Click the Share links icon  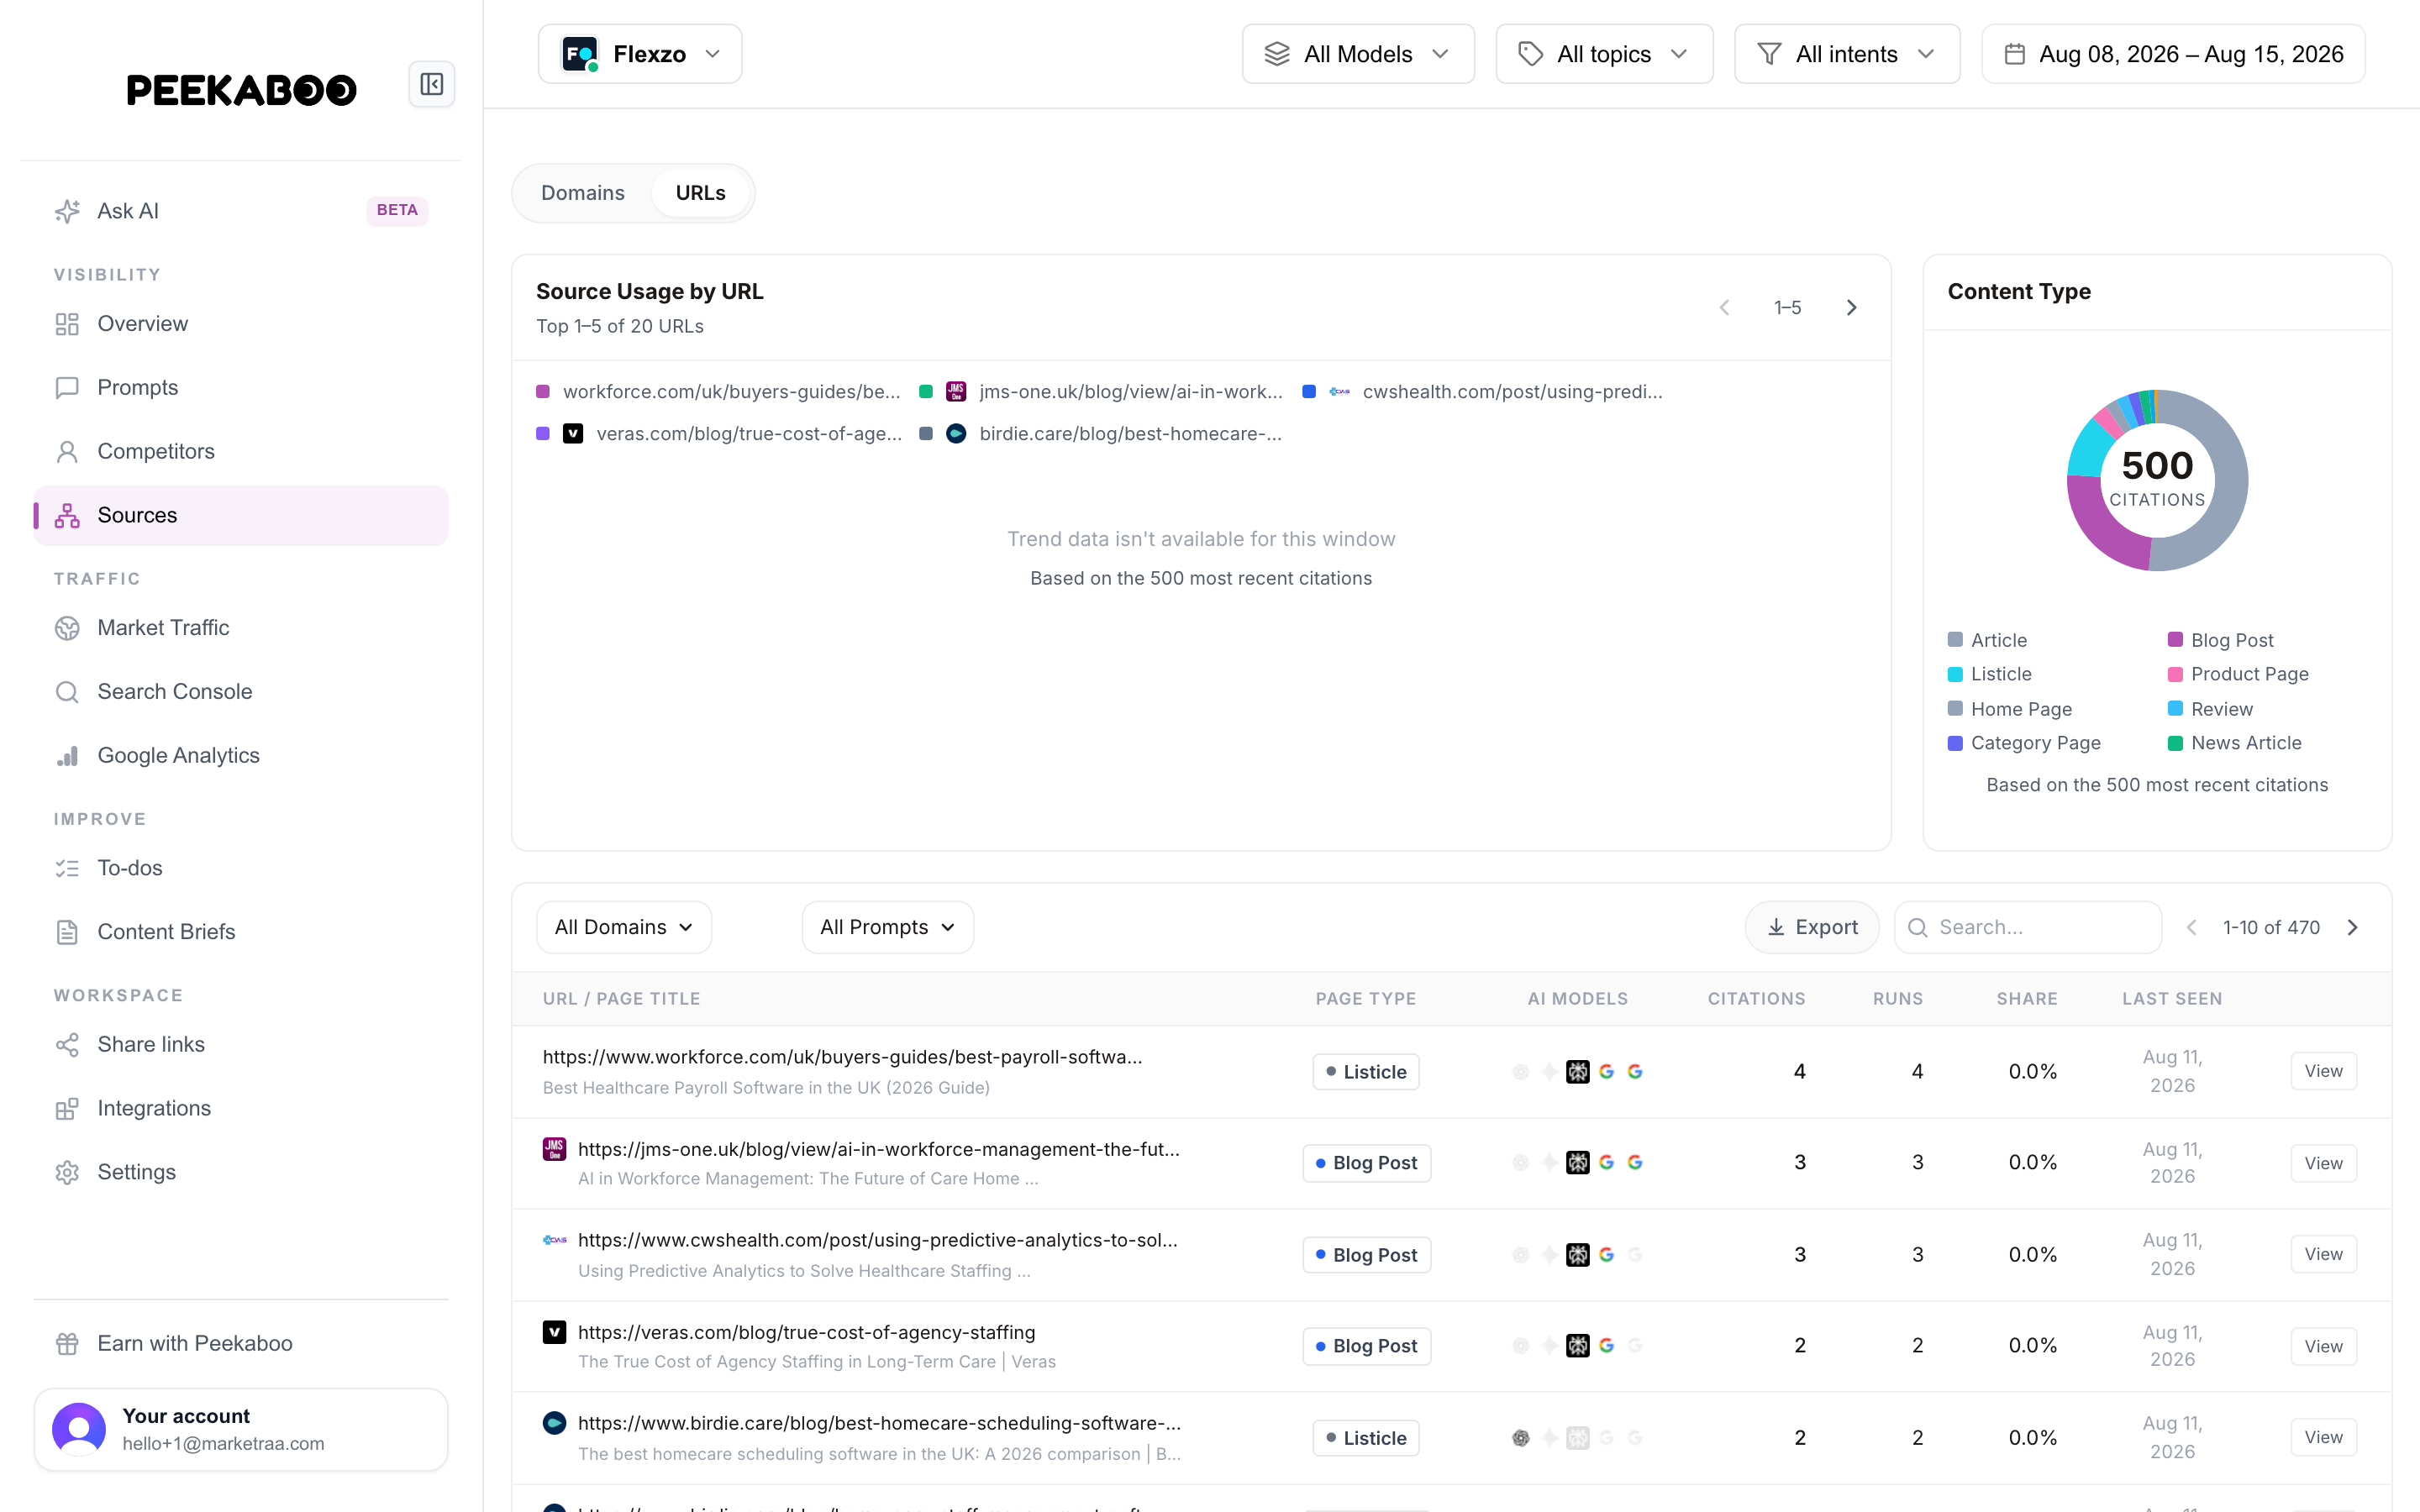(67, 1045)
